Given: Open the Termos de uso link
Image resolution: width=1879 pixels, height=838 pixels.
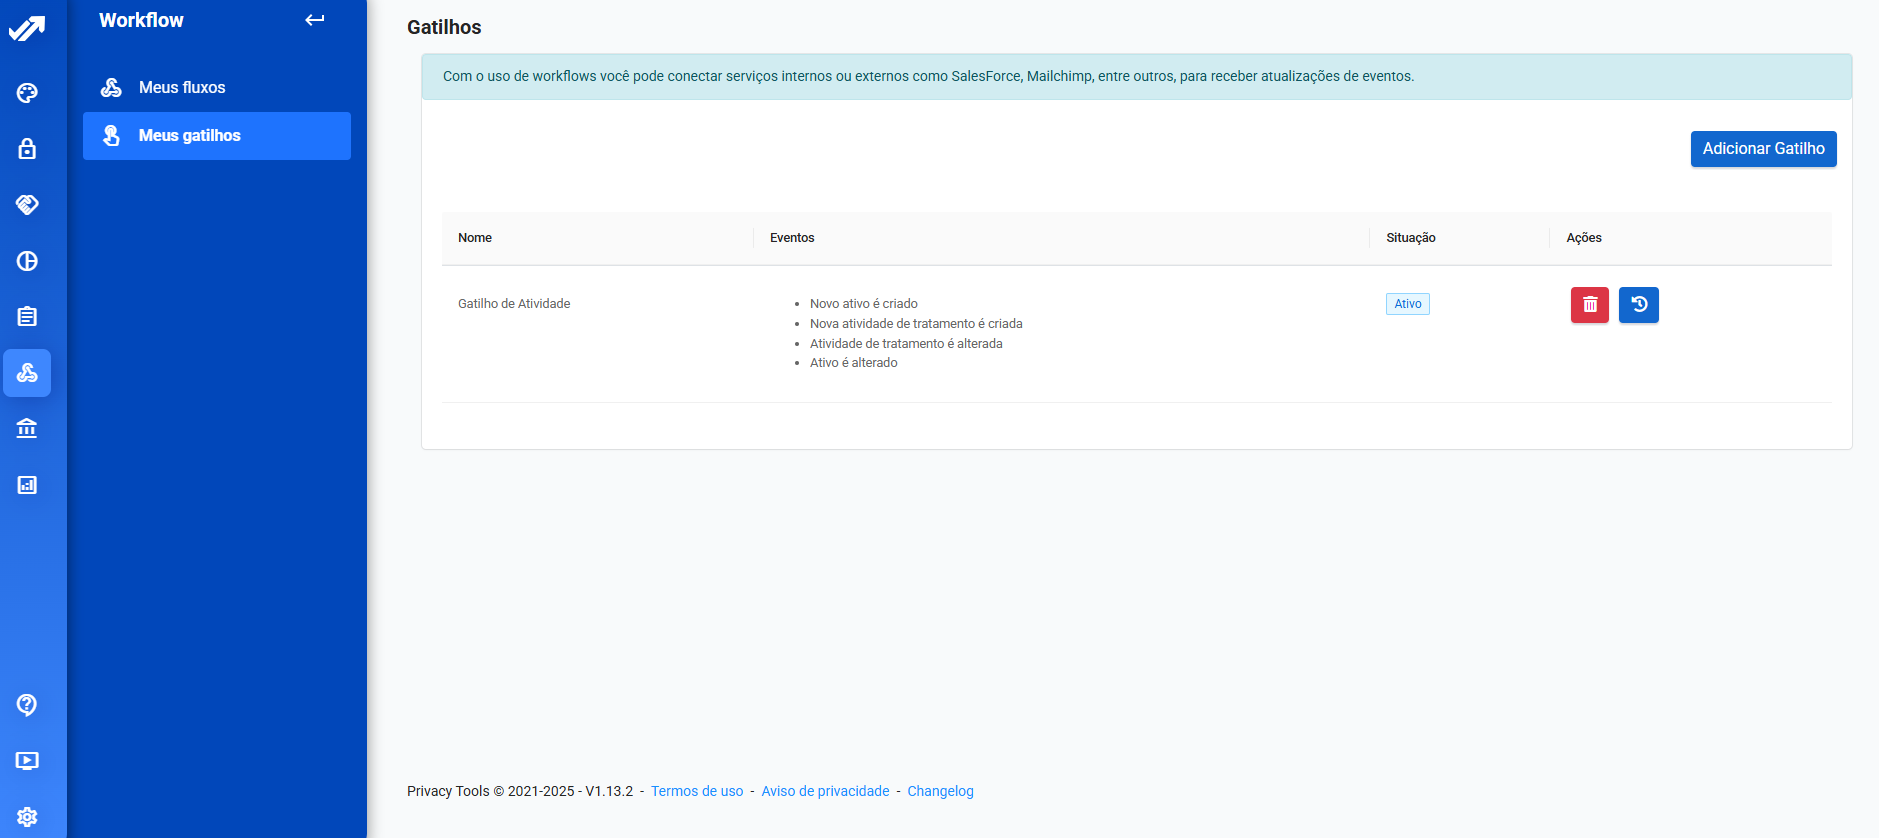Looking at the screenshot, I should 697,791.
